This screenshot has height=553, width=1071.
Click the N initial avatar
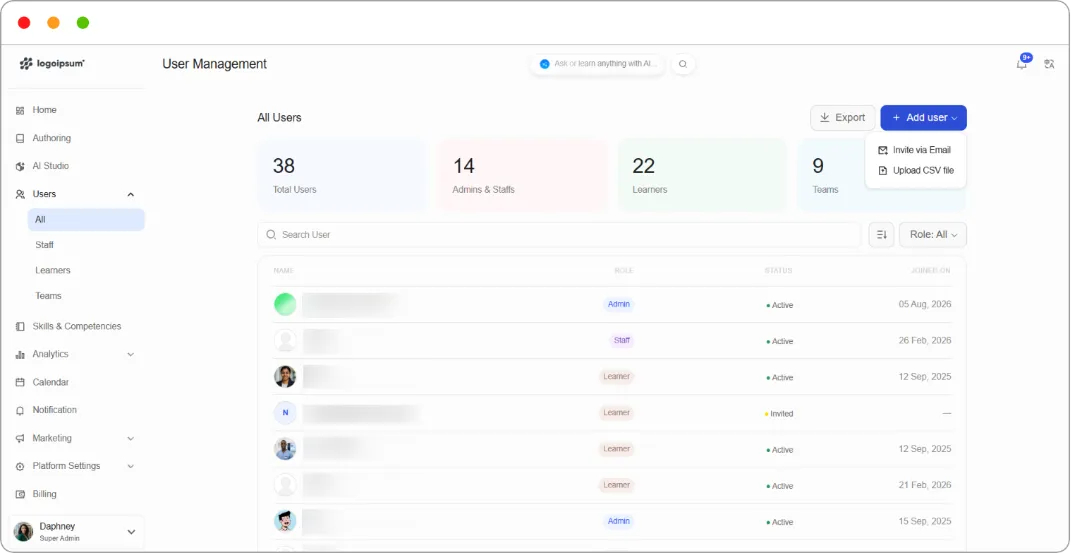[285, 413]
